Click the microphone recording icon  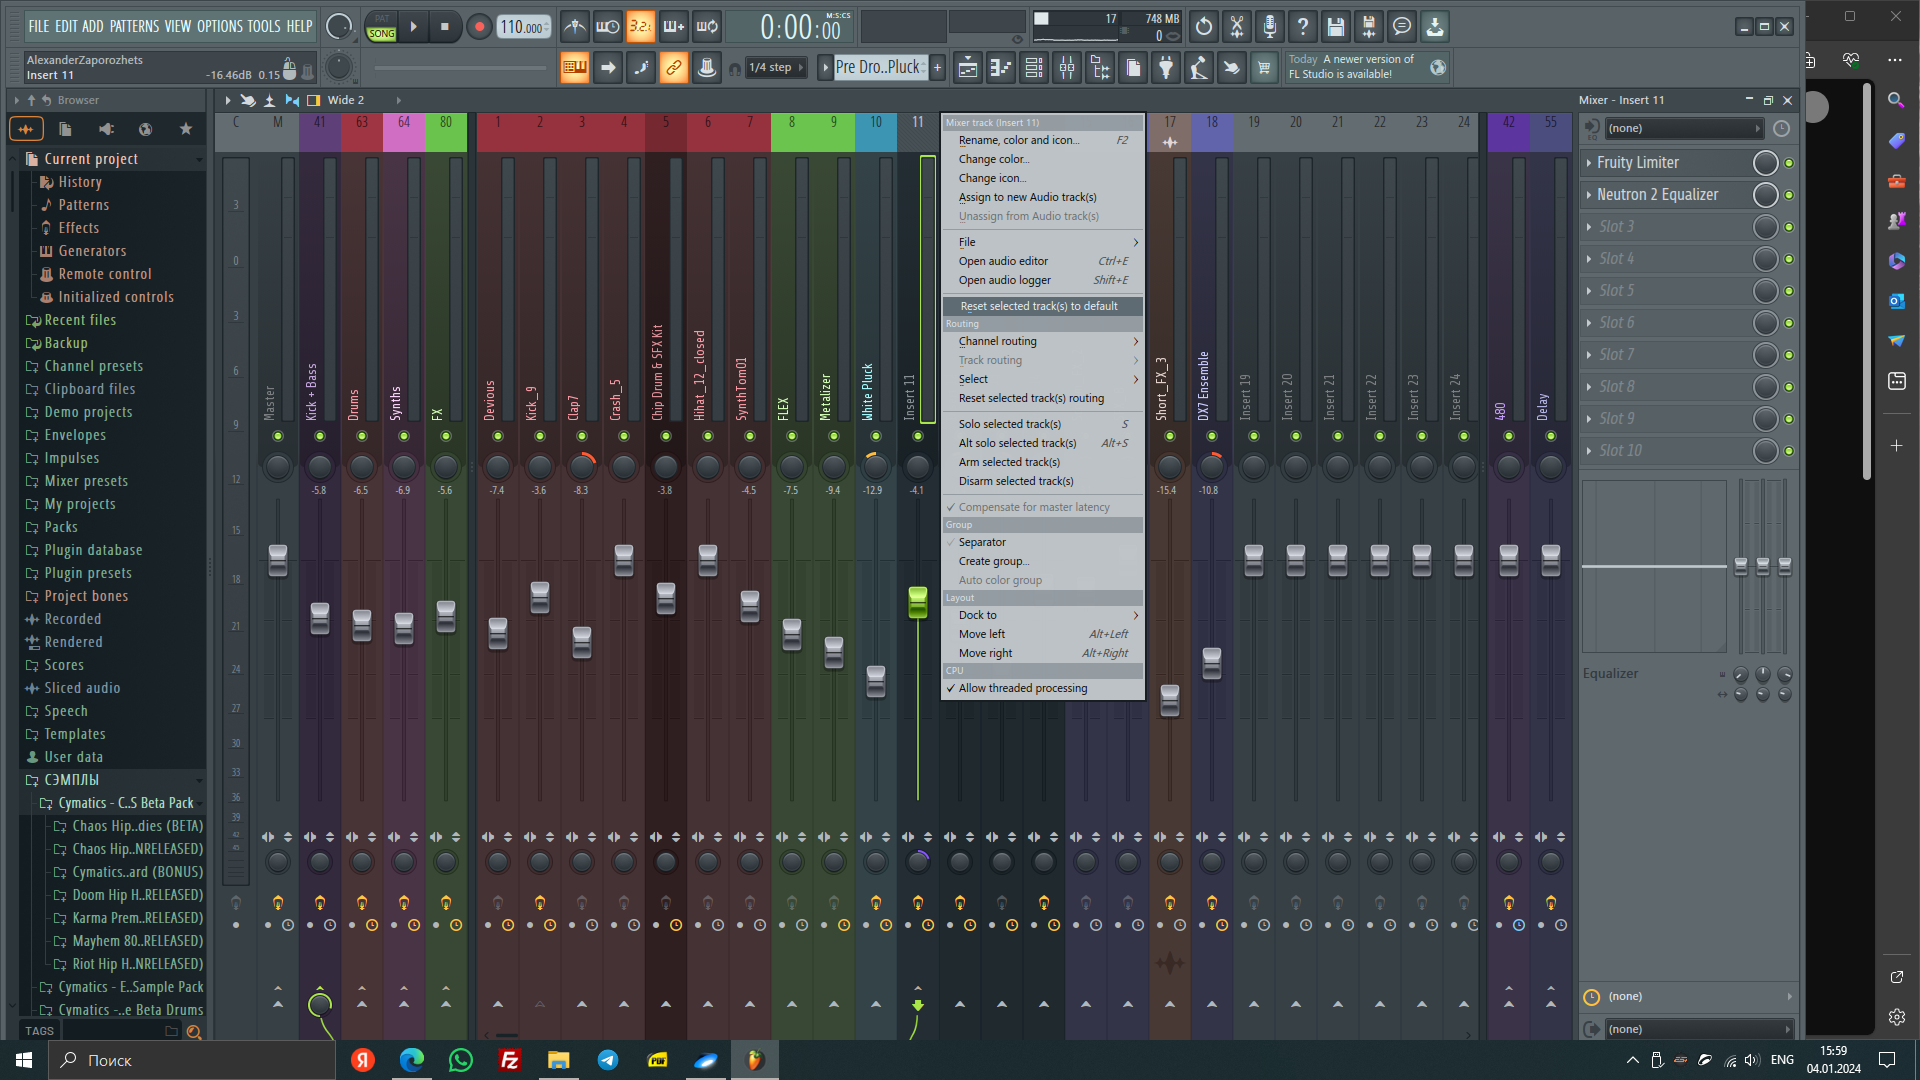tap(1269, 27)
